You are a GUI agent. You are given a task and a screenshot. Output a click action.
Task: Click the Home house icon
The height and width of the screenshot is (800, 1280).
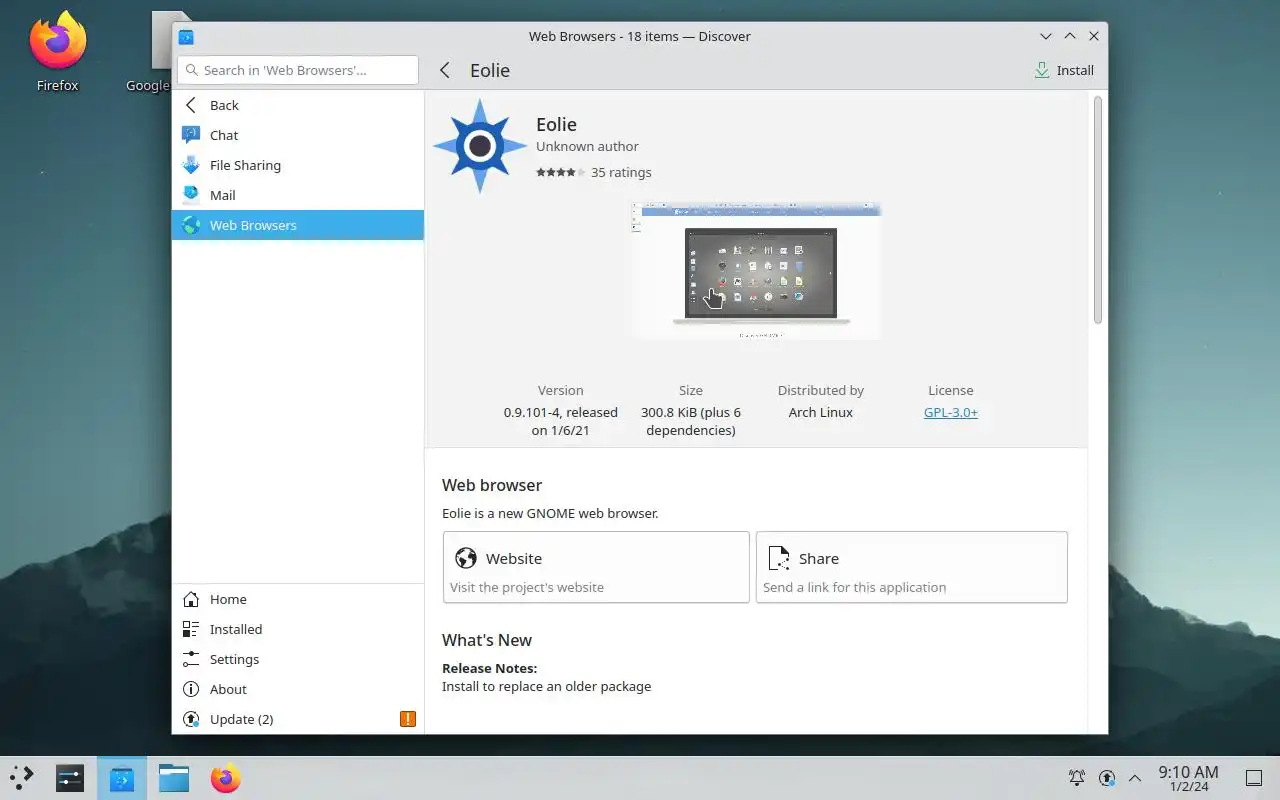tap(191, 599)
